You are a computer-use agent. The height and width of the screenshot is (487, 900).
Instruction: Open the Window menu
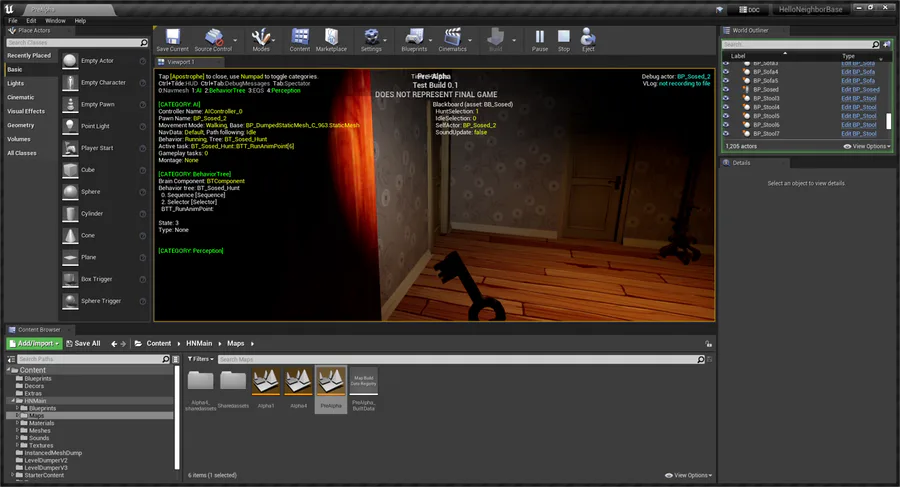(x=55, y=21)
